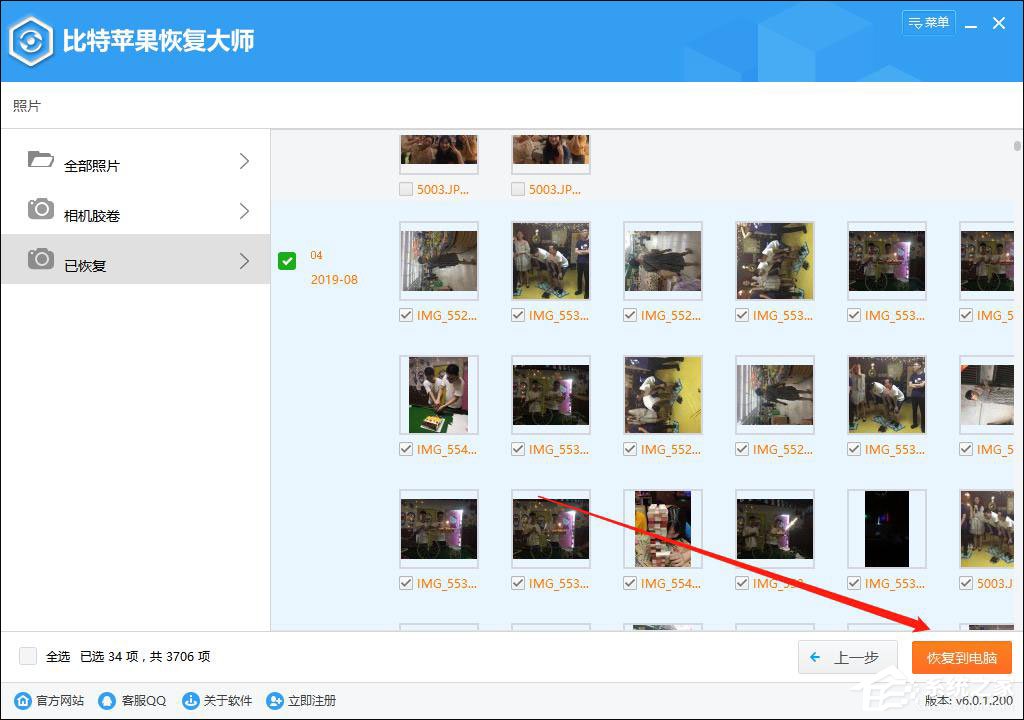1024x720 pixels.
Task: Click the 恢复到电脑 recover button
Action: pyautogui.click(x=961, y=657)
